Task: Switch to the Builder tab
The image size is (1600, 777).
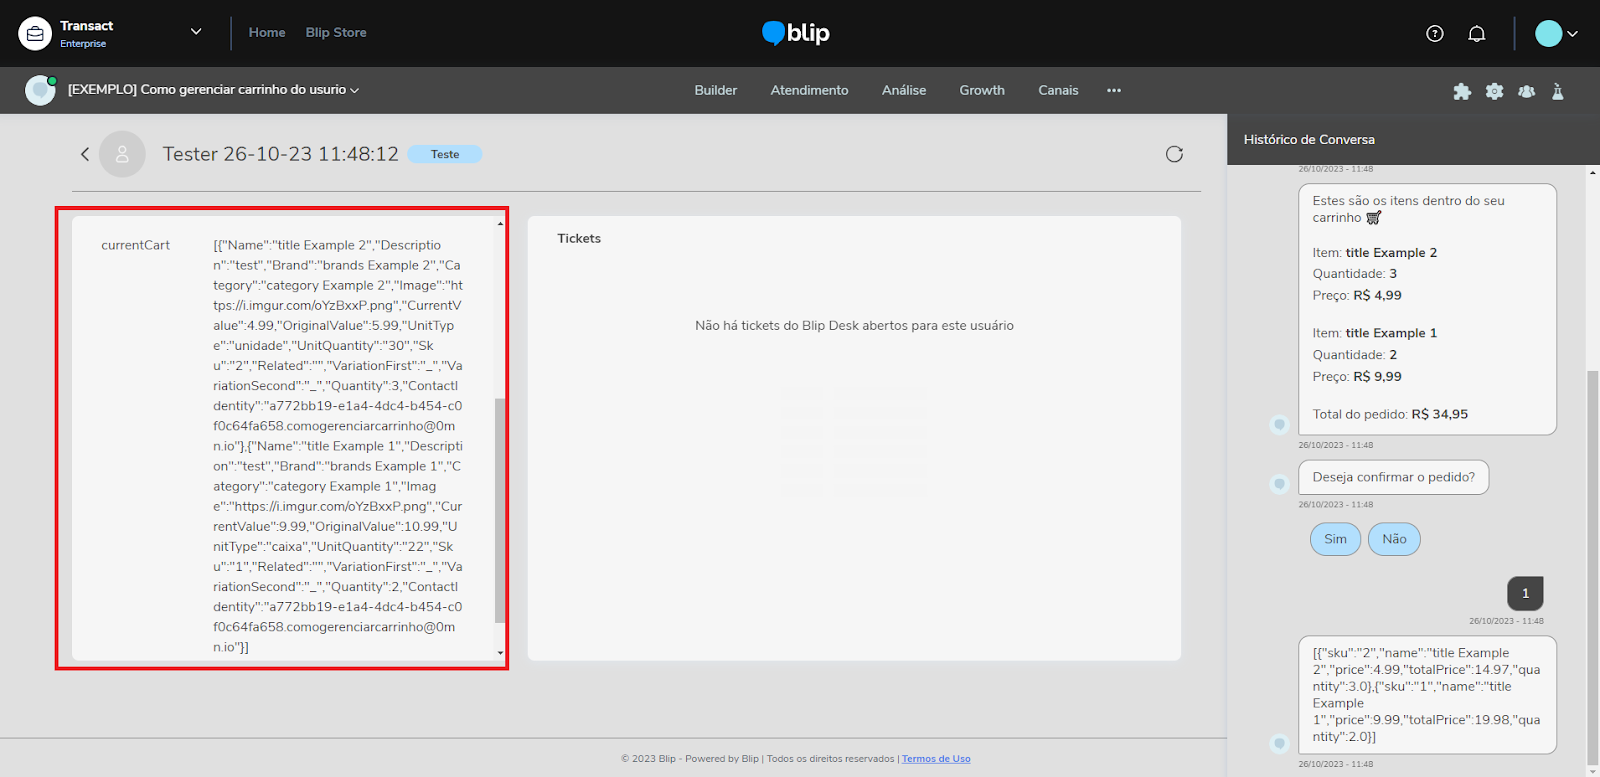Action: click(715, 90)
